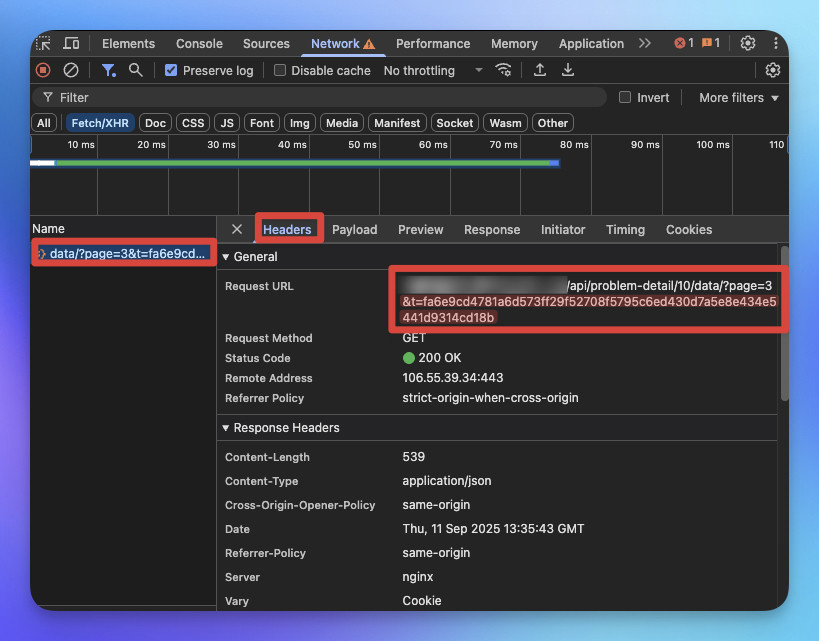View the Cookies tab
The height and width of the screenshot is (641, 819).
688,229
